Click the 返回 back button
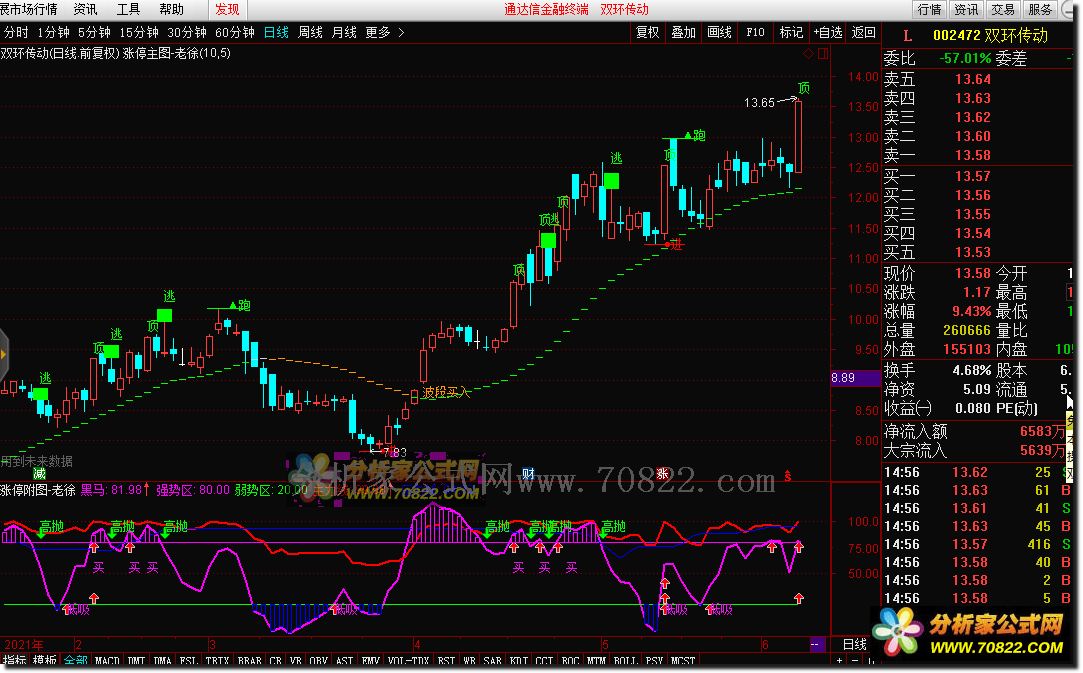Image resolution: width=1083 pixels, height=673 pixels. click(863, 32)
